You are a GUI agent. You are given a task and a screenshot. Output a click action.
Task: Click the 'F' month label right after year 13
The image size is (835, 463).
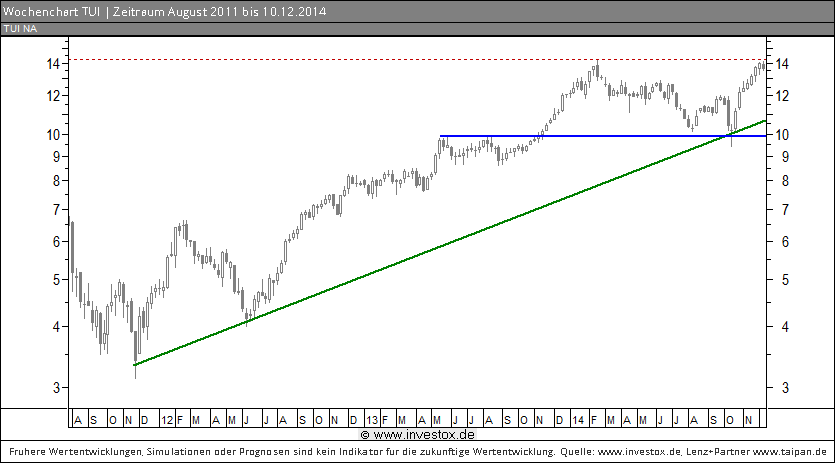pyautogui.click(x=385, y=420)
